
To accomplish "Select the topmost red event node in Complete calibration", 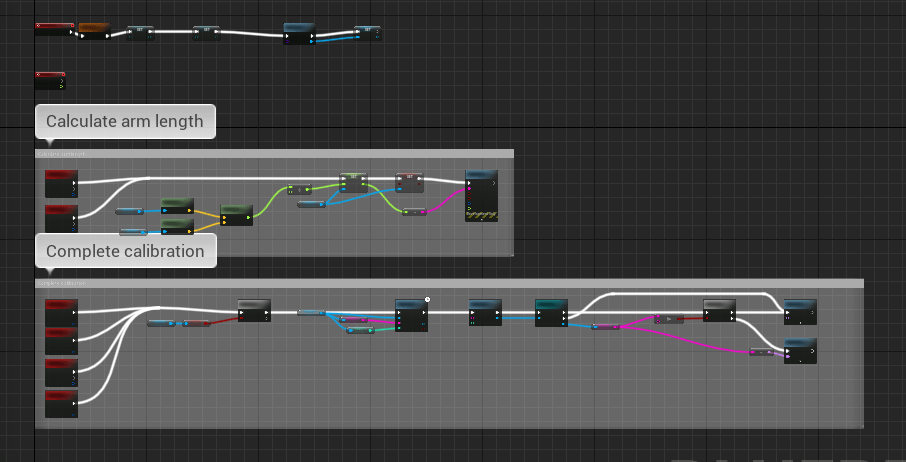I will [61, 312].
